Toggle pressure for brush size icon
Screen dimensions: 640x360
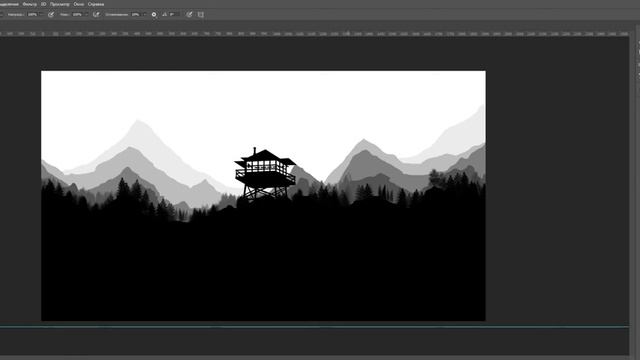(x=189, y=14)
